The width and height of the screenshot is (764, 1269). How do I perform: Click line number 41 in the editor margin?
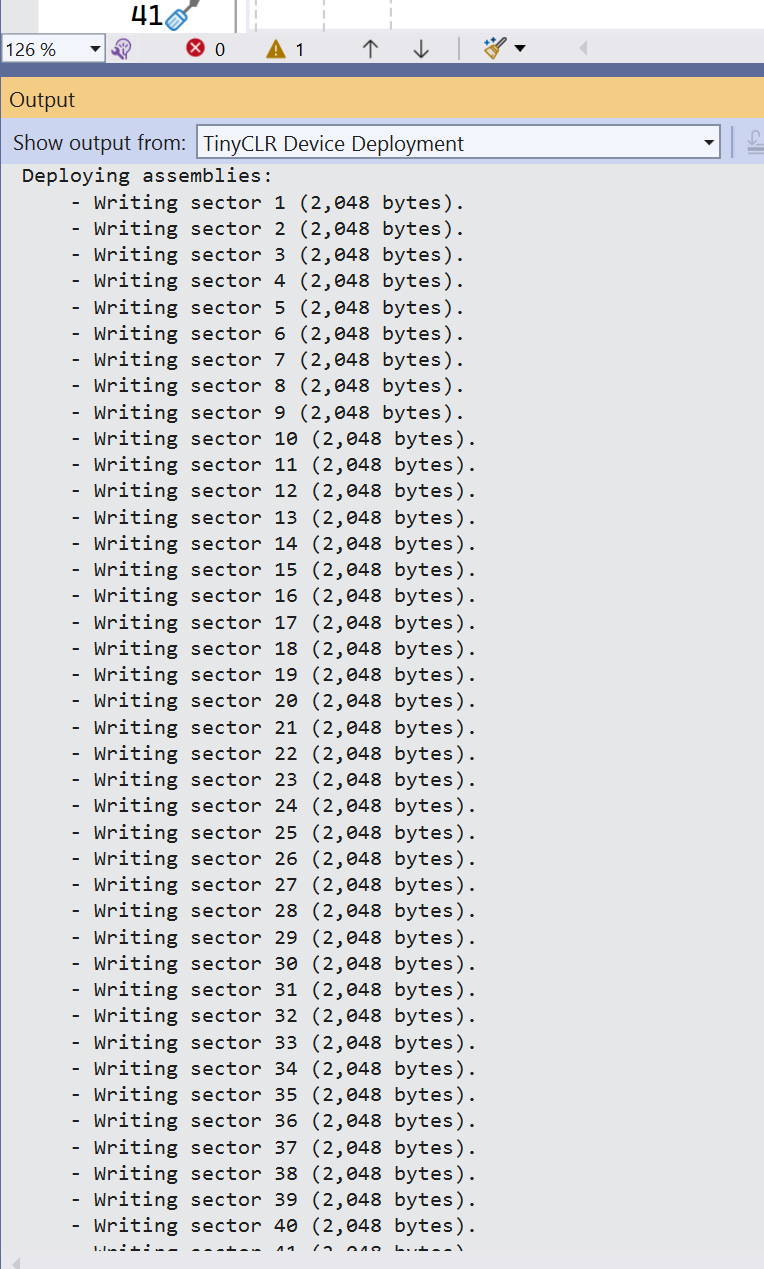[146, 16]
